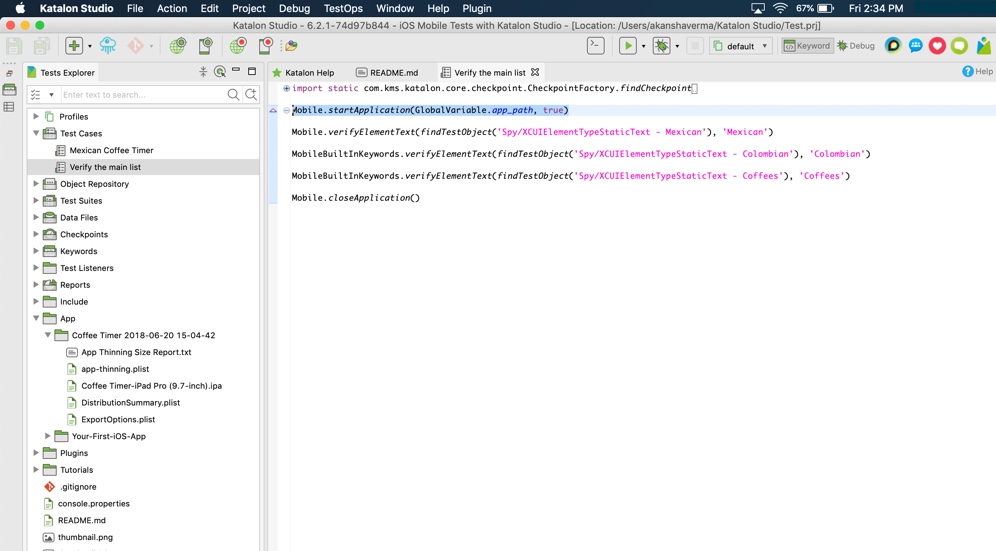Expand the folded import statements

pyautogui.click(x=286, y=88)
